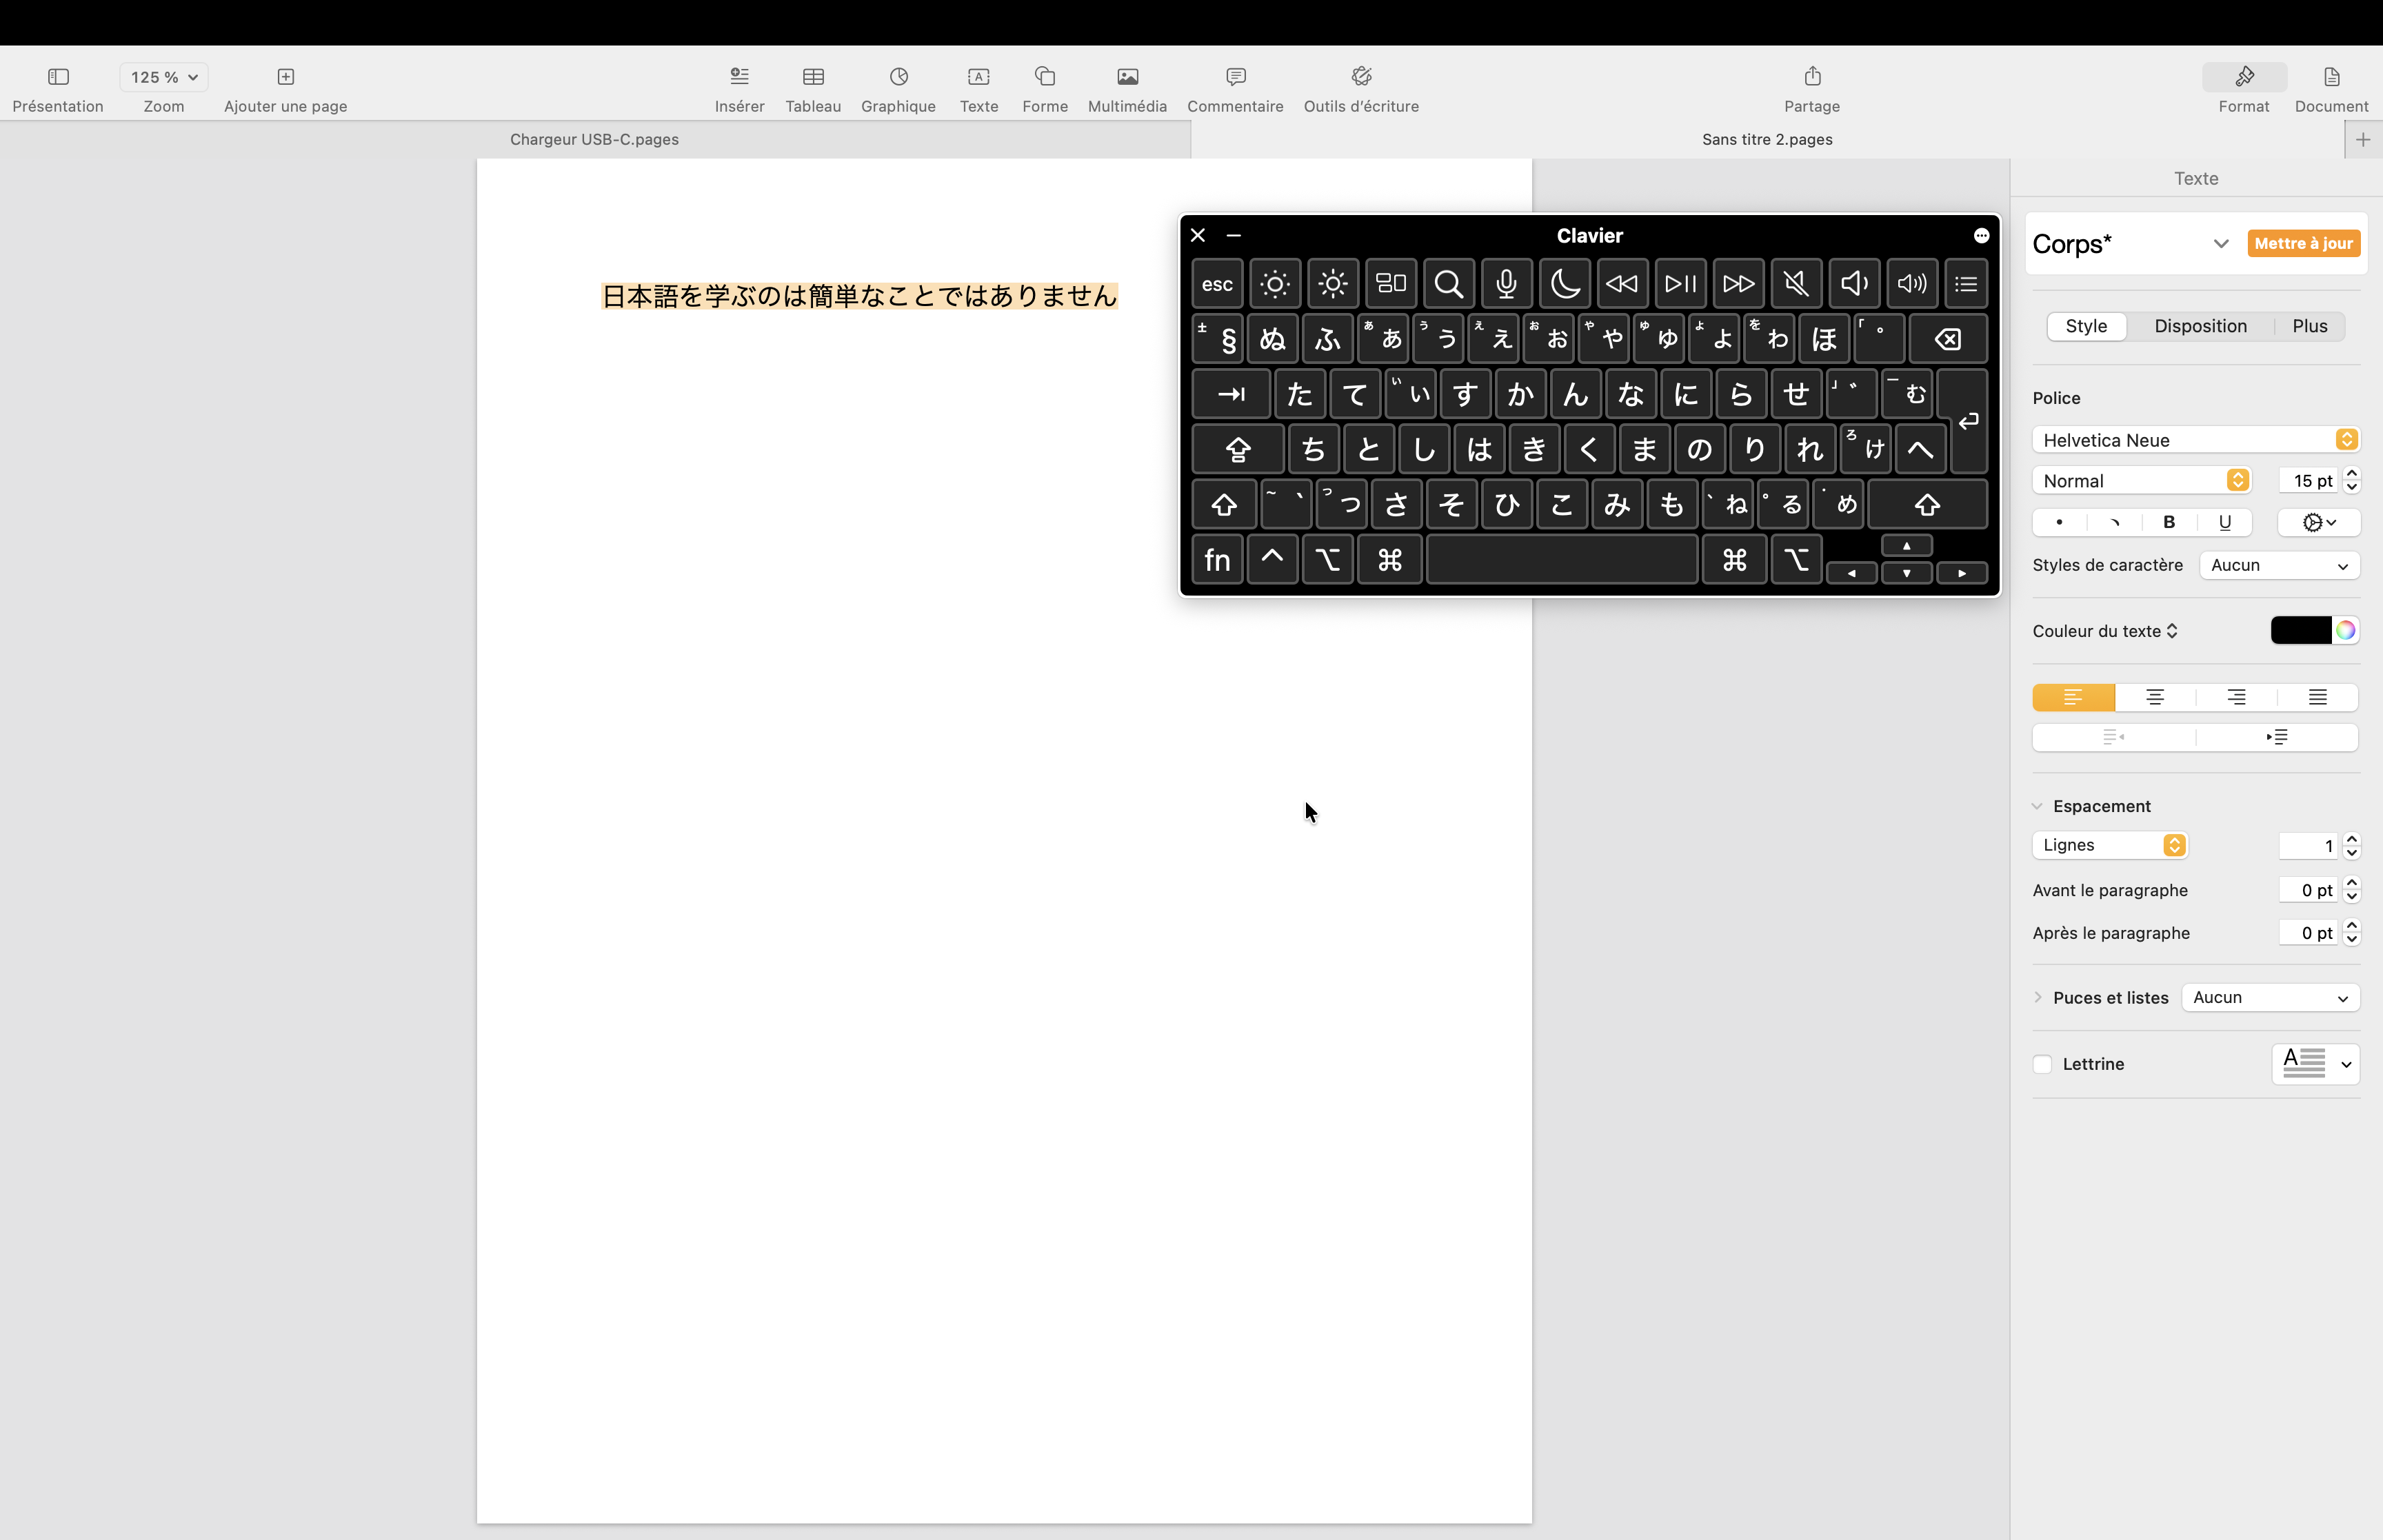2383x1540 pixels.
Task: Open the Tableau insert tool
Action: pyautogui.click(x=813, y=77)
